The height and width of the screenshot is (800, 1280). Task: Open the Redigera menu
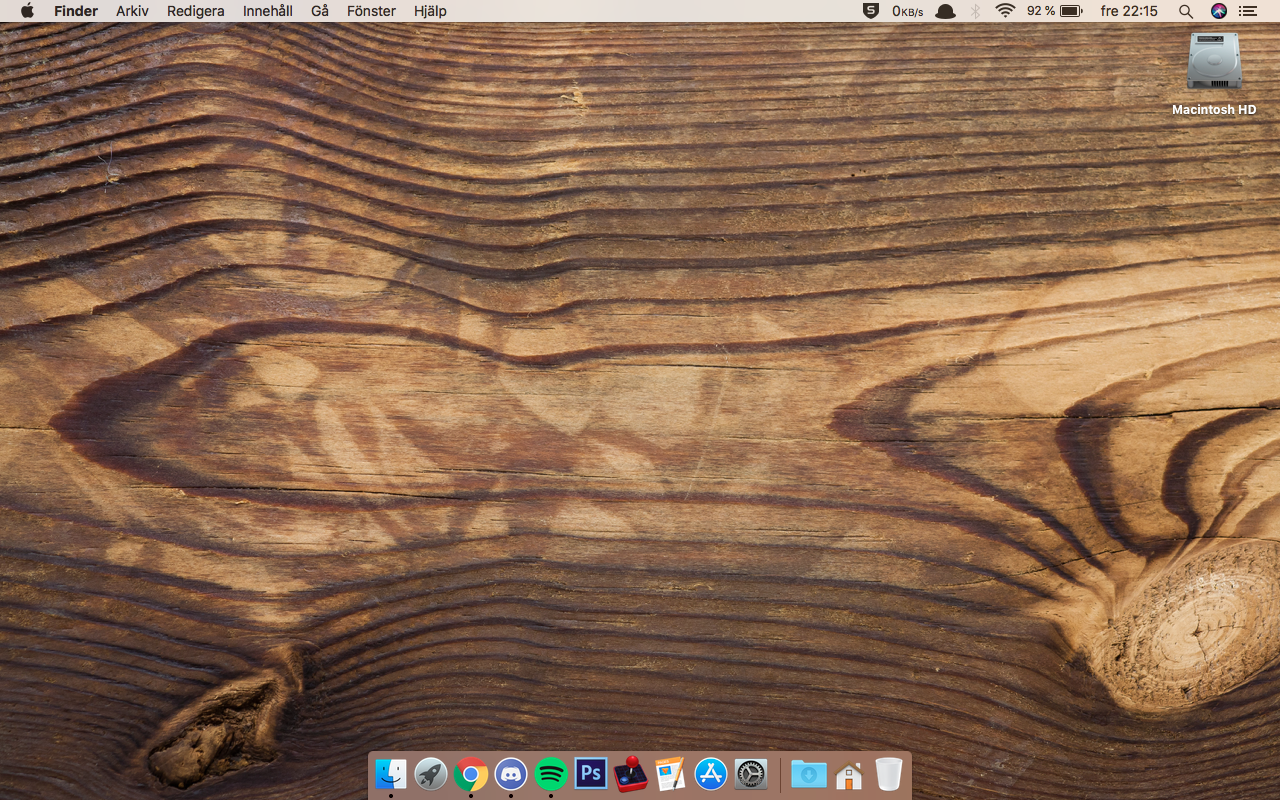(x=196, y=11)
